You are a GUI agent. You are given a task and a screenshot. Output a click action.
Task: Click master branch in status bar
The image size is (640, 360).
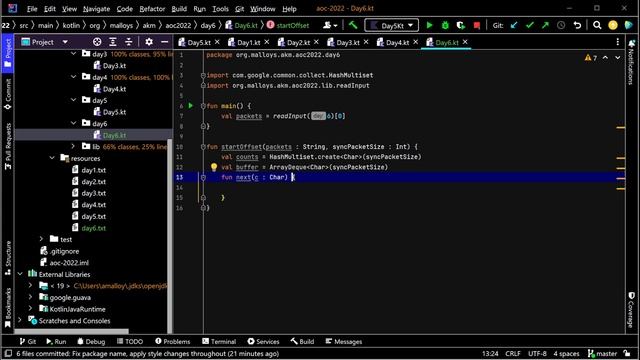[602, 353]
